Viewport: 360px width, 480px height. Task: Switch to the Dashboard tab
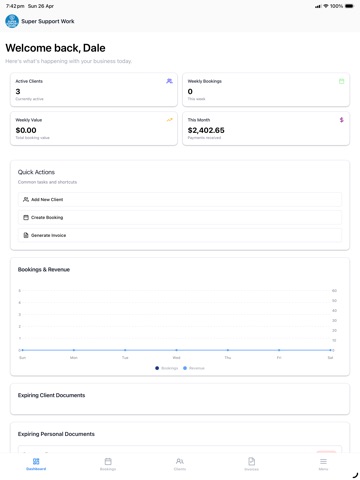click(36, 464)
